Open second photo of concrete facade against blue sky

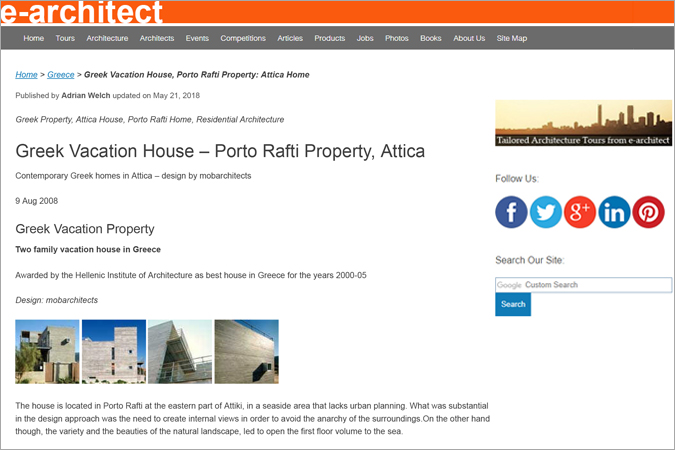tap(114, 351)
